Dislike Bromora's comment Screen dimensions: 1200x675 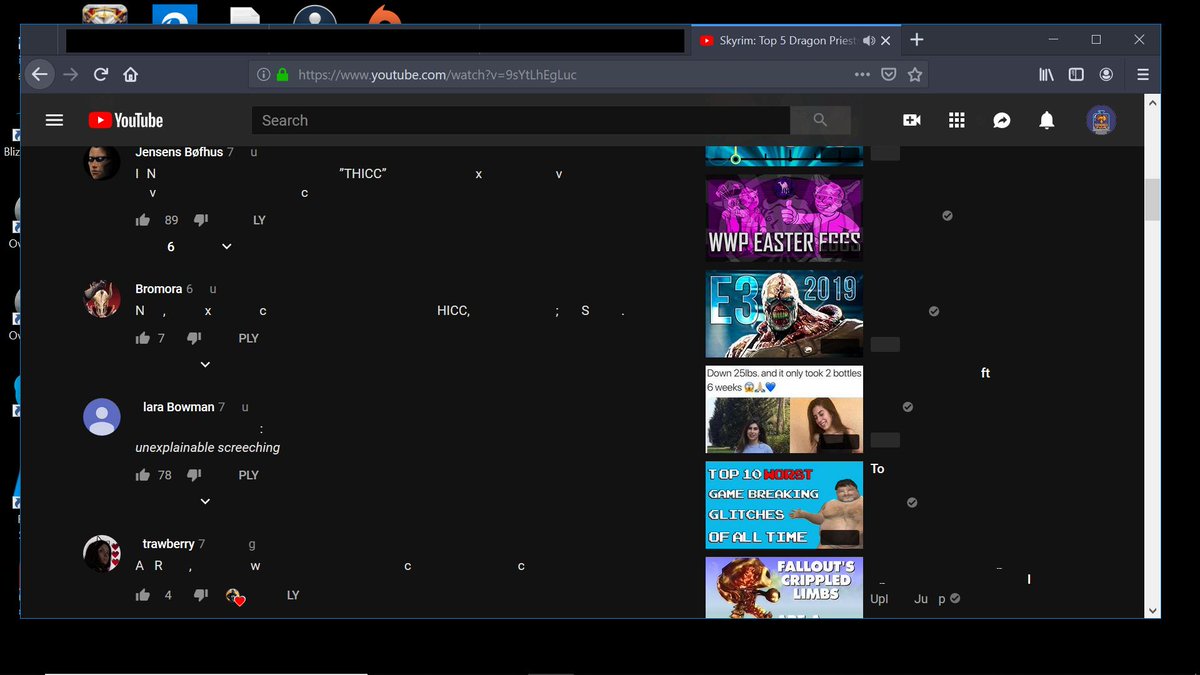(x=194, y=338)
